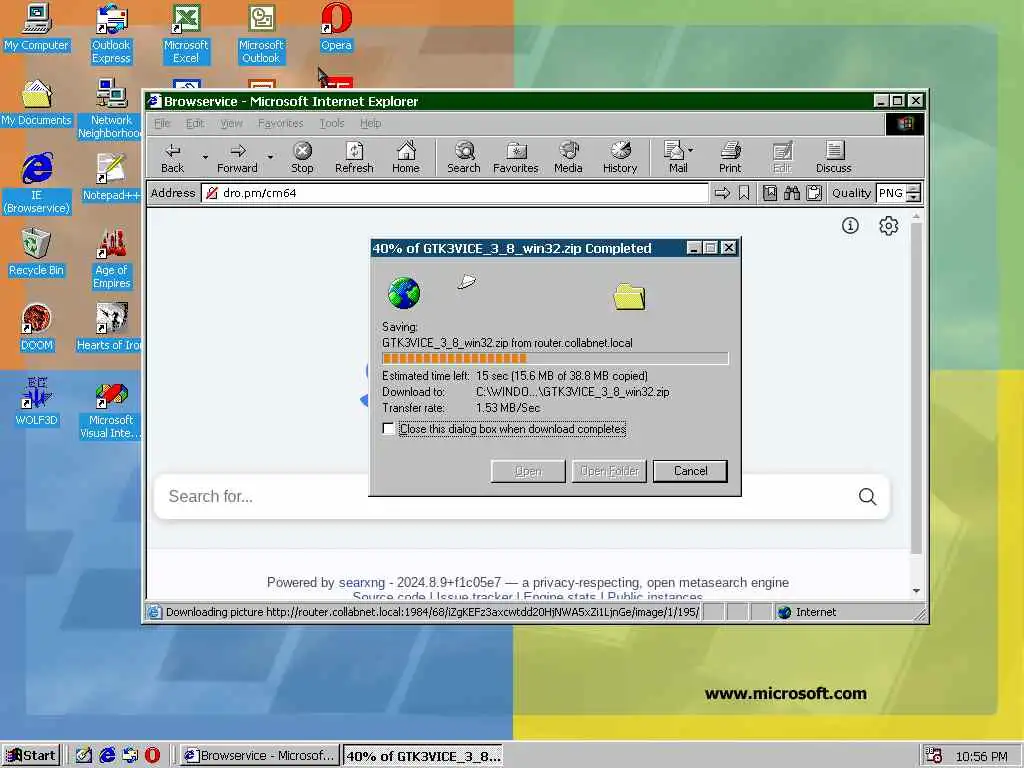Screen dimensions: 1024x768
Task: Open the Discuss toolbar icon
Action: click(x=834, y=157)
